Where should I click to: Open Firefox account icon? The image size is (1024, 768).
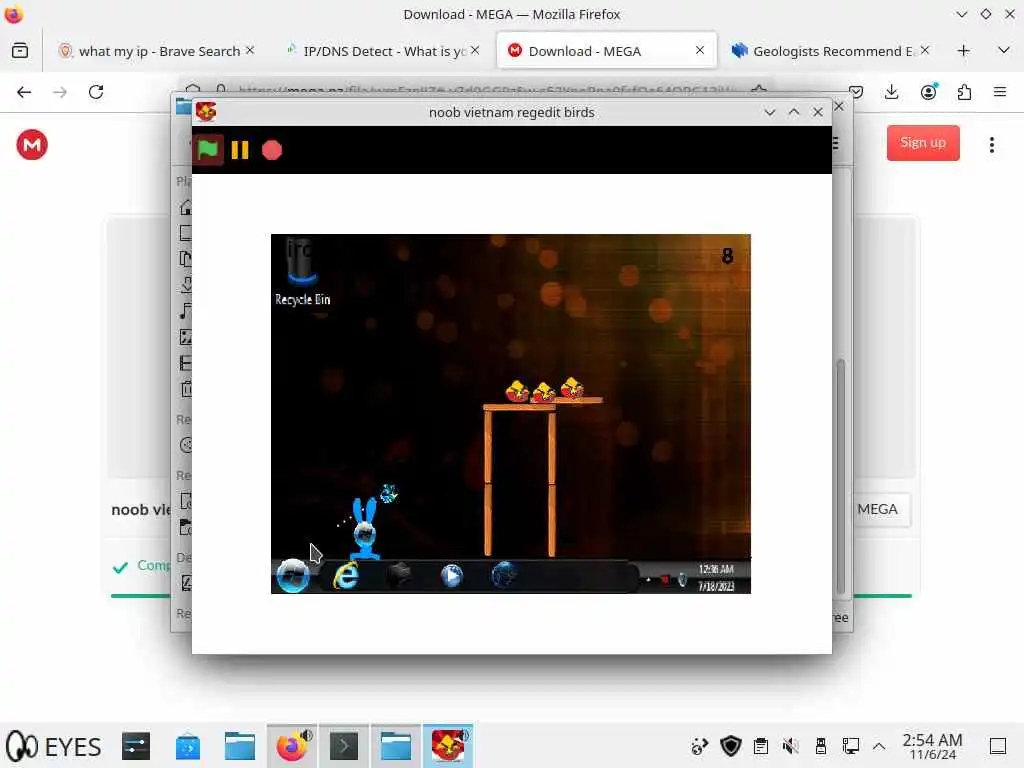[928, 92]
